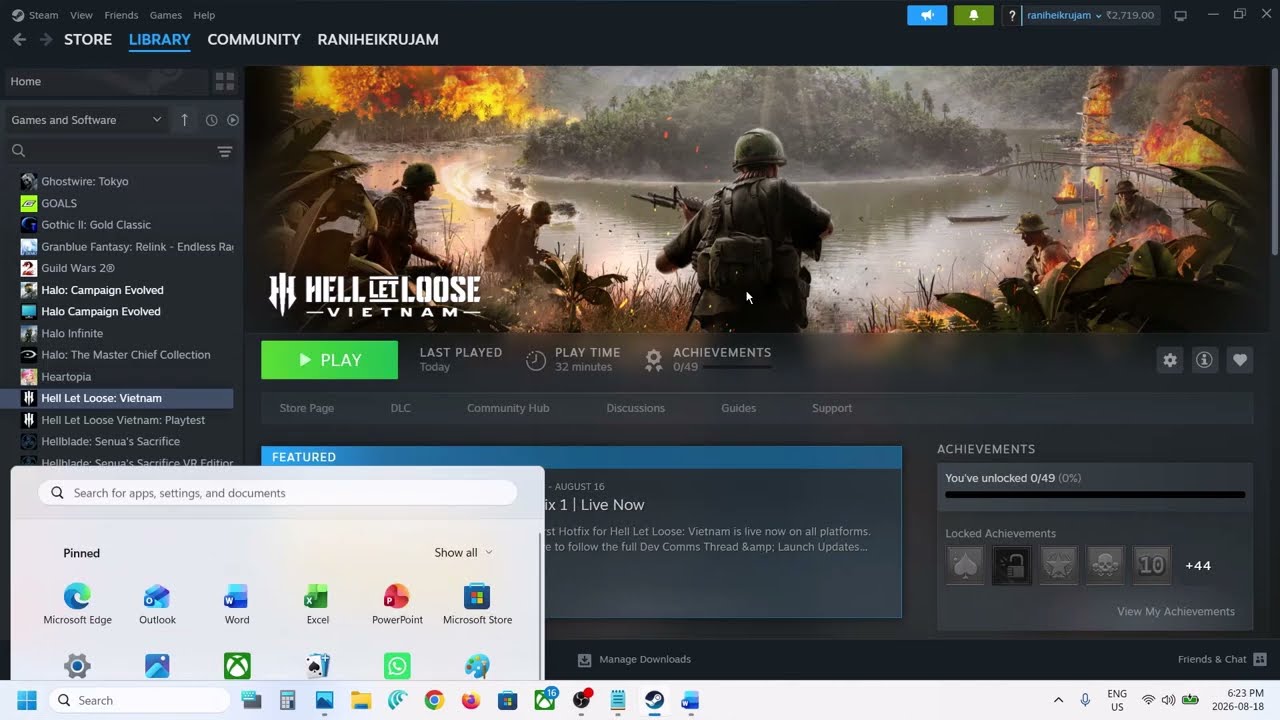Viewport: 1280px width, 720px height.
Task: Open the Support link
Action: (832, 408)
